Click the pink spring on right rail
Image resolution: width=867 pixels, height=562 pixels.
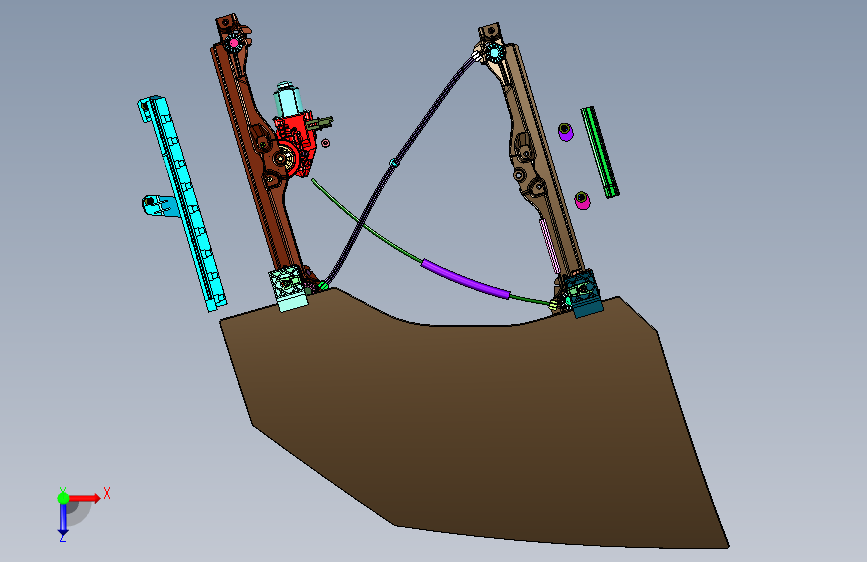(x=549, y=246)
